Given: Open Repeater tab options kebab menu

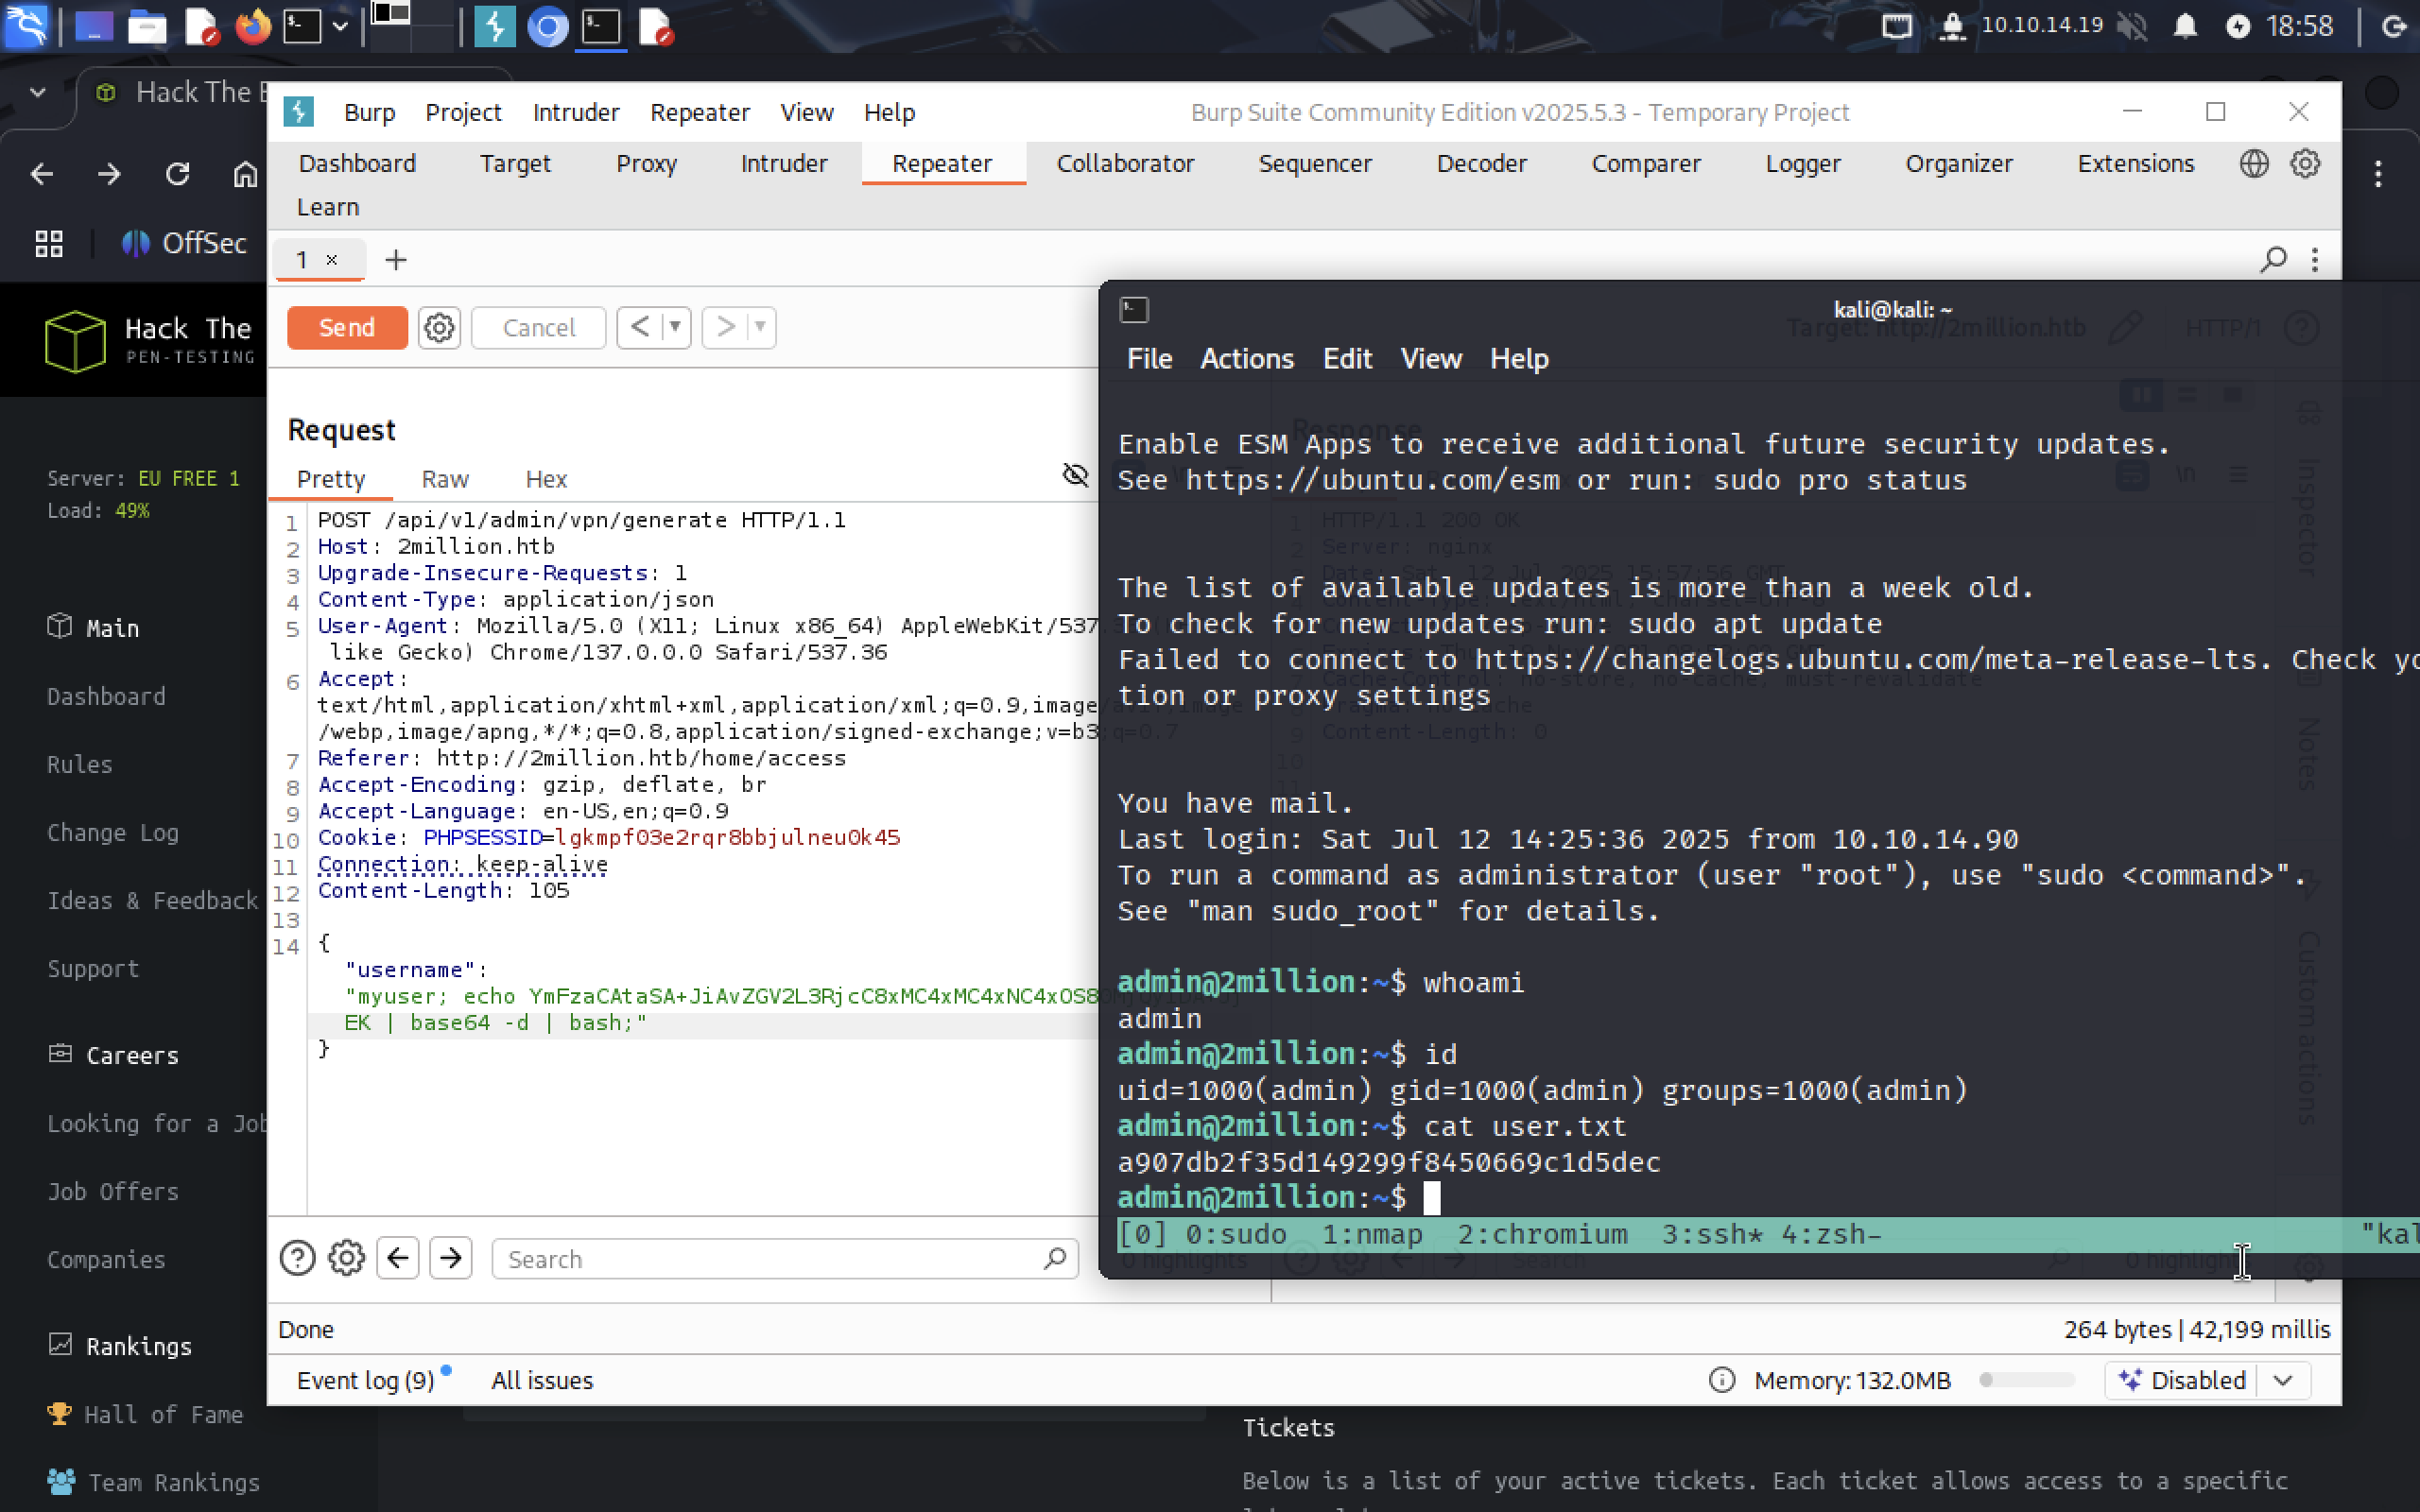Looking at the screenshot, I should (x=2315, y=260).
